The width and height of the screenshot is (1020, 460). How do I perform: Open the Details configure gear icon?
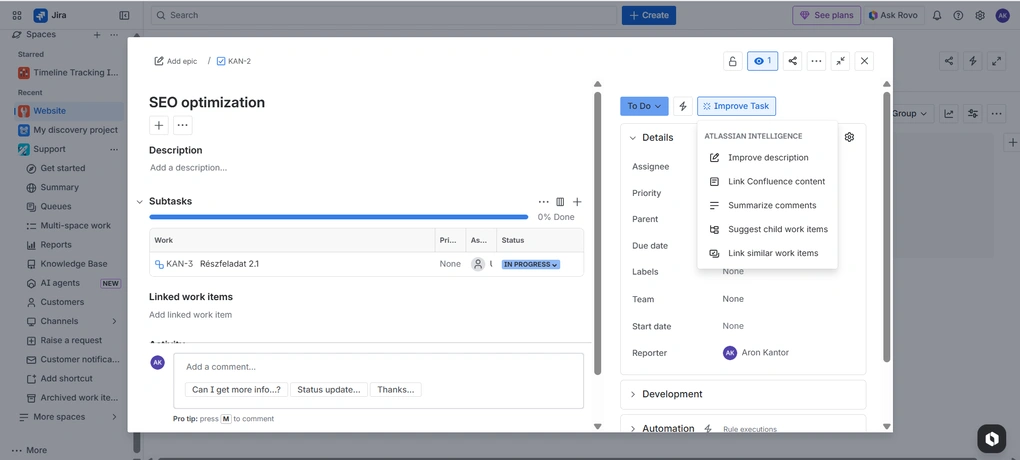[849, 137]
